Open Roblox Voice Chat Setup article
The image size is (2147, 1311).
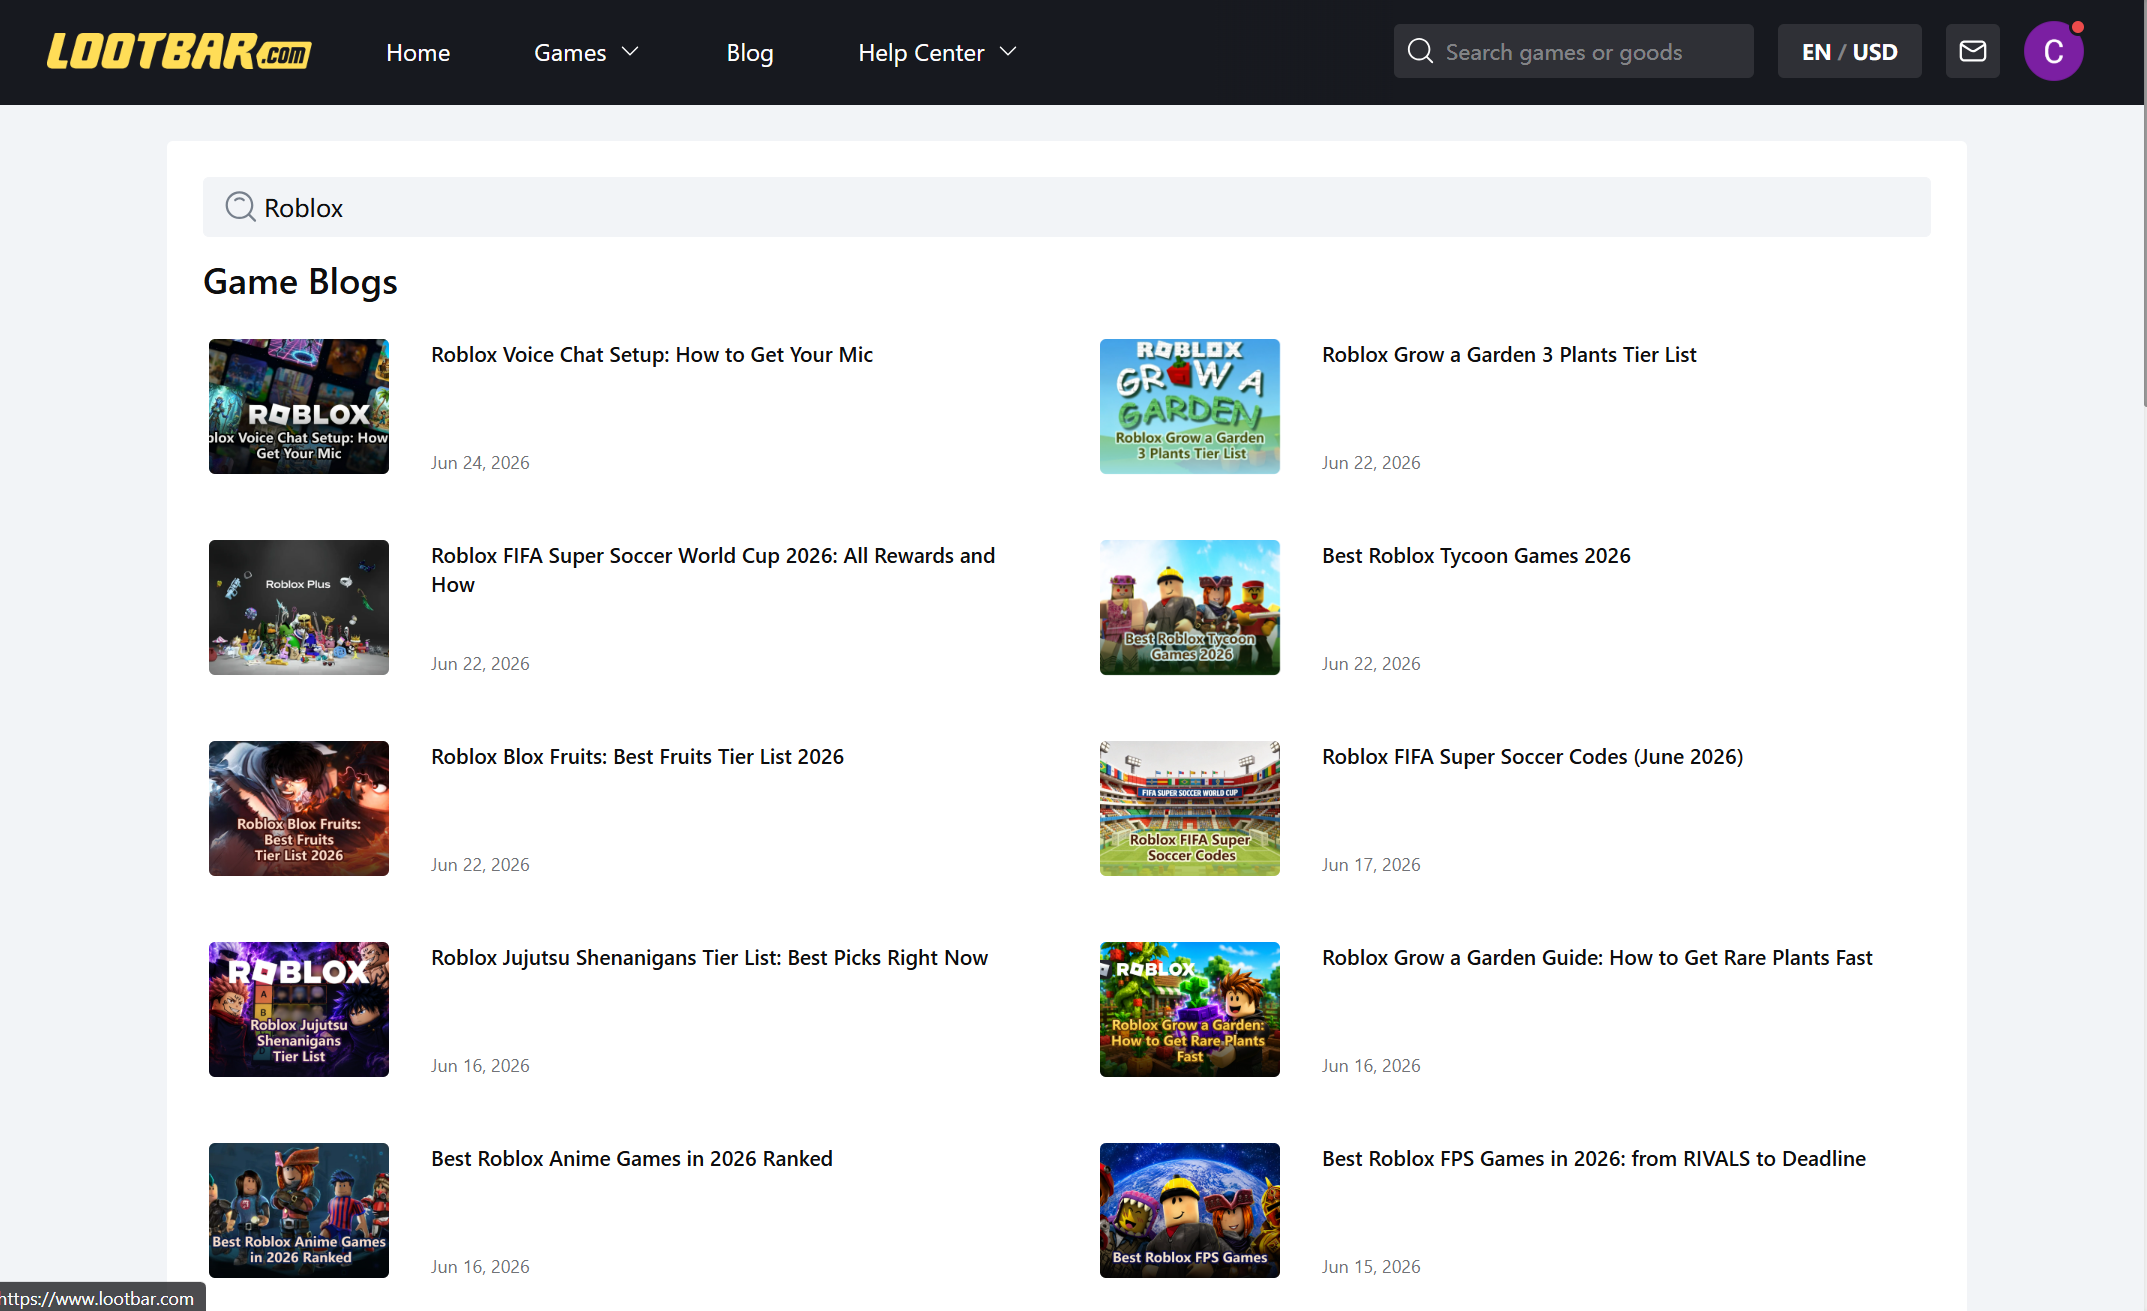click(x=652, y=355)
